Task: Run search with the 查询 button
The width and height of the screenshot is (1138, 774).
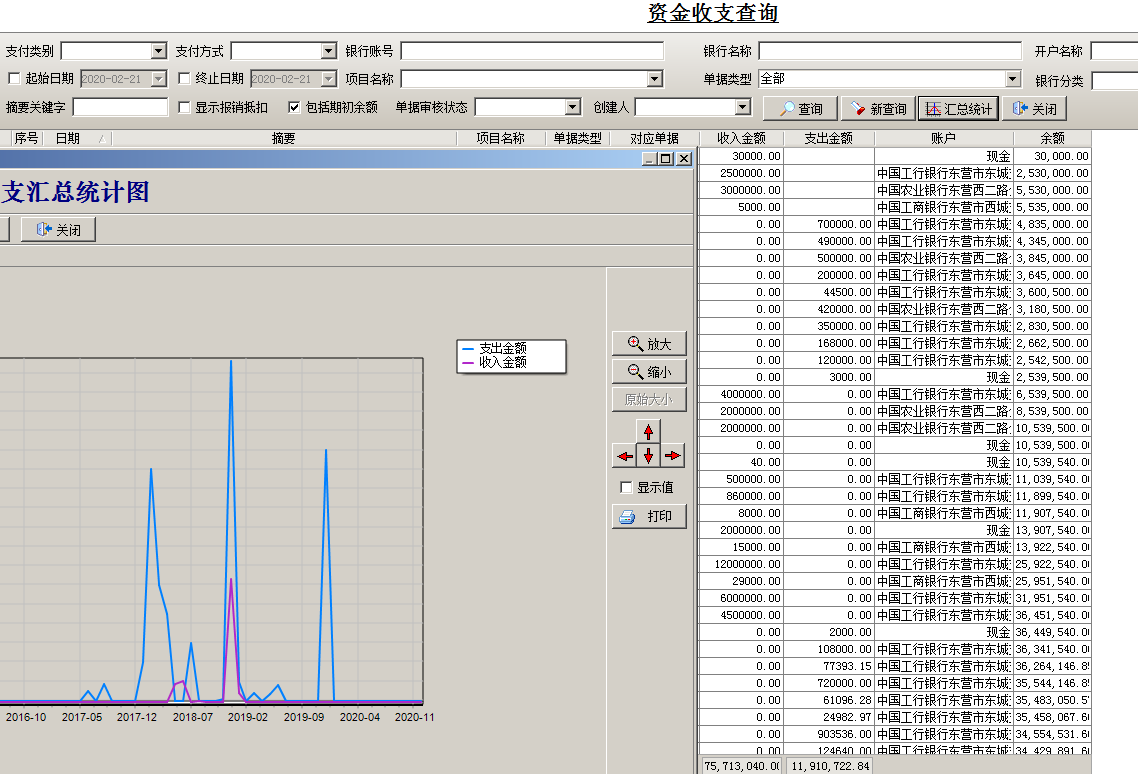Action: click(x=800, y=108)
